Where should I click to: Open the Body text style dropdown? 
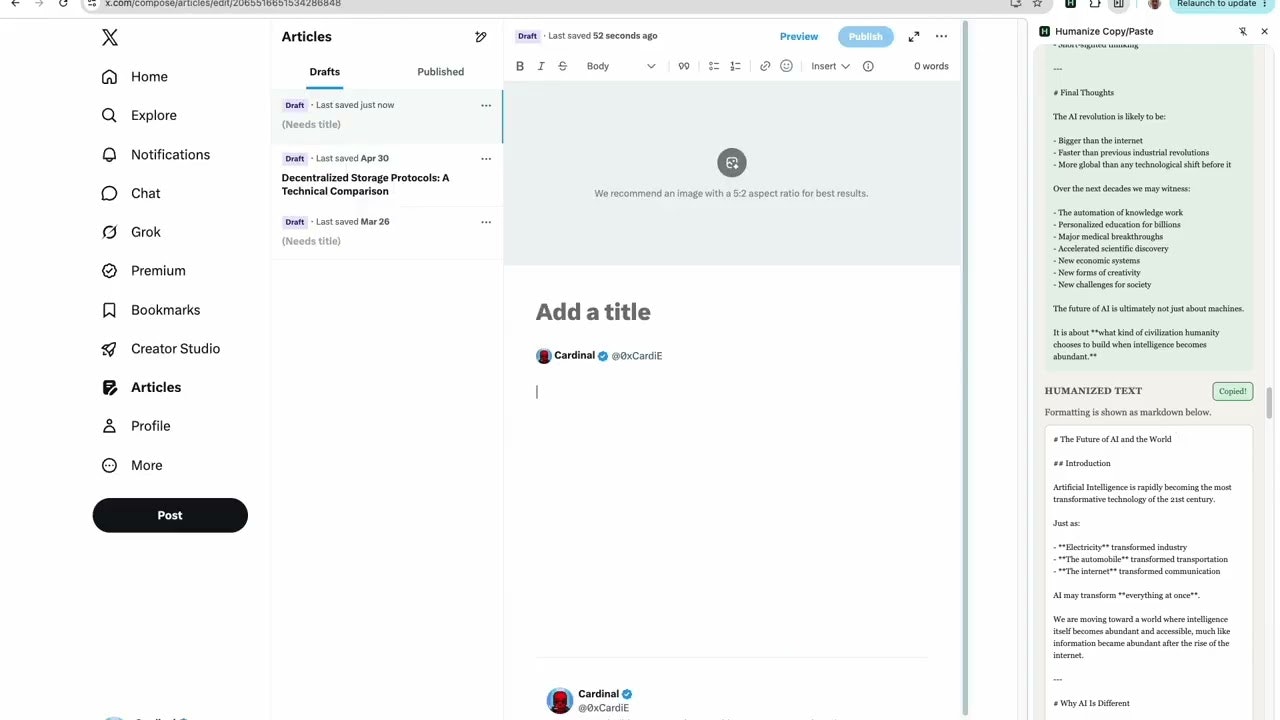pos(621,66)
